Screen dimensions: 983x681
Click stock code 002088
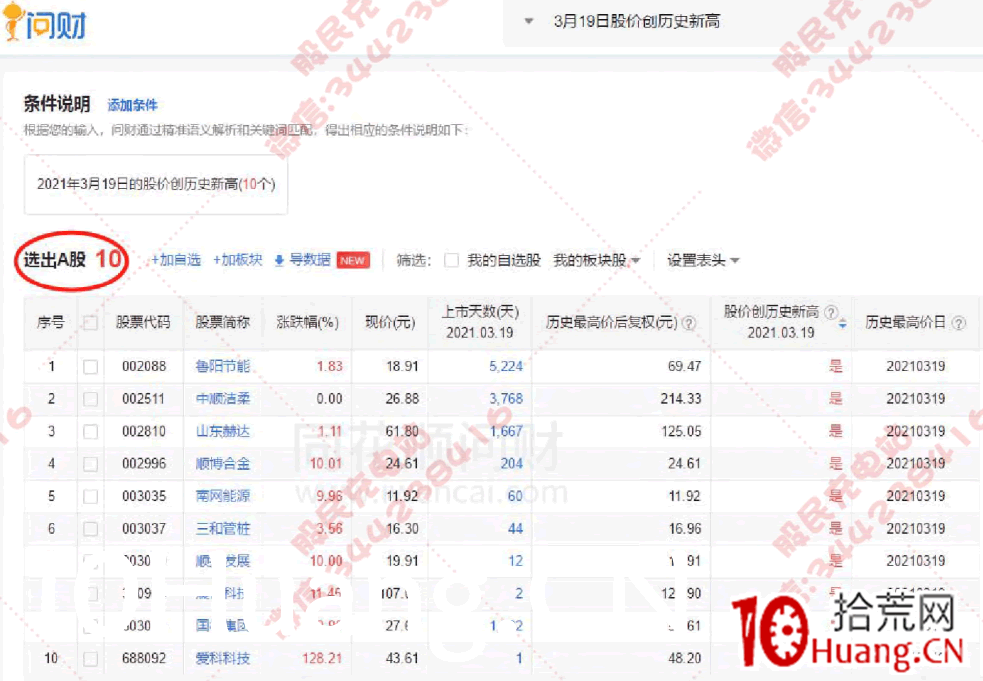point(144,366)
